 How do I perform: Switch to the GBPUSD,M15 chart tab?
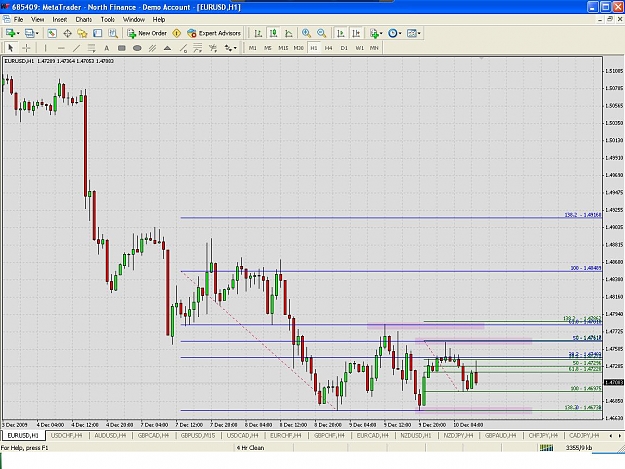(x=198, y=436)
